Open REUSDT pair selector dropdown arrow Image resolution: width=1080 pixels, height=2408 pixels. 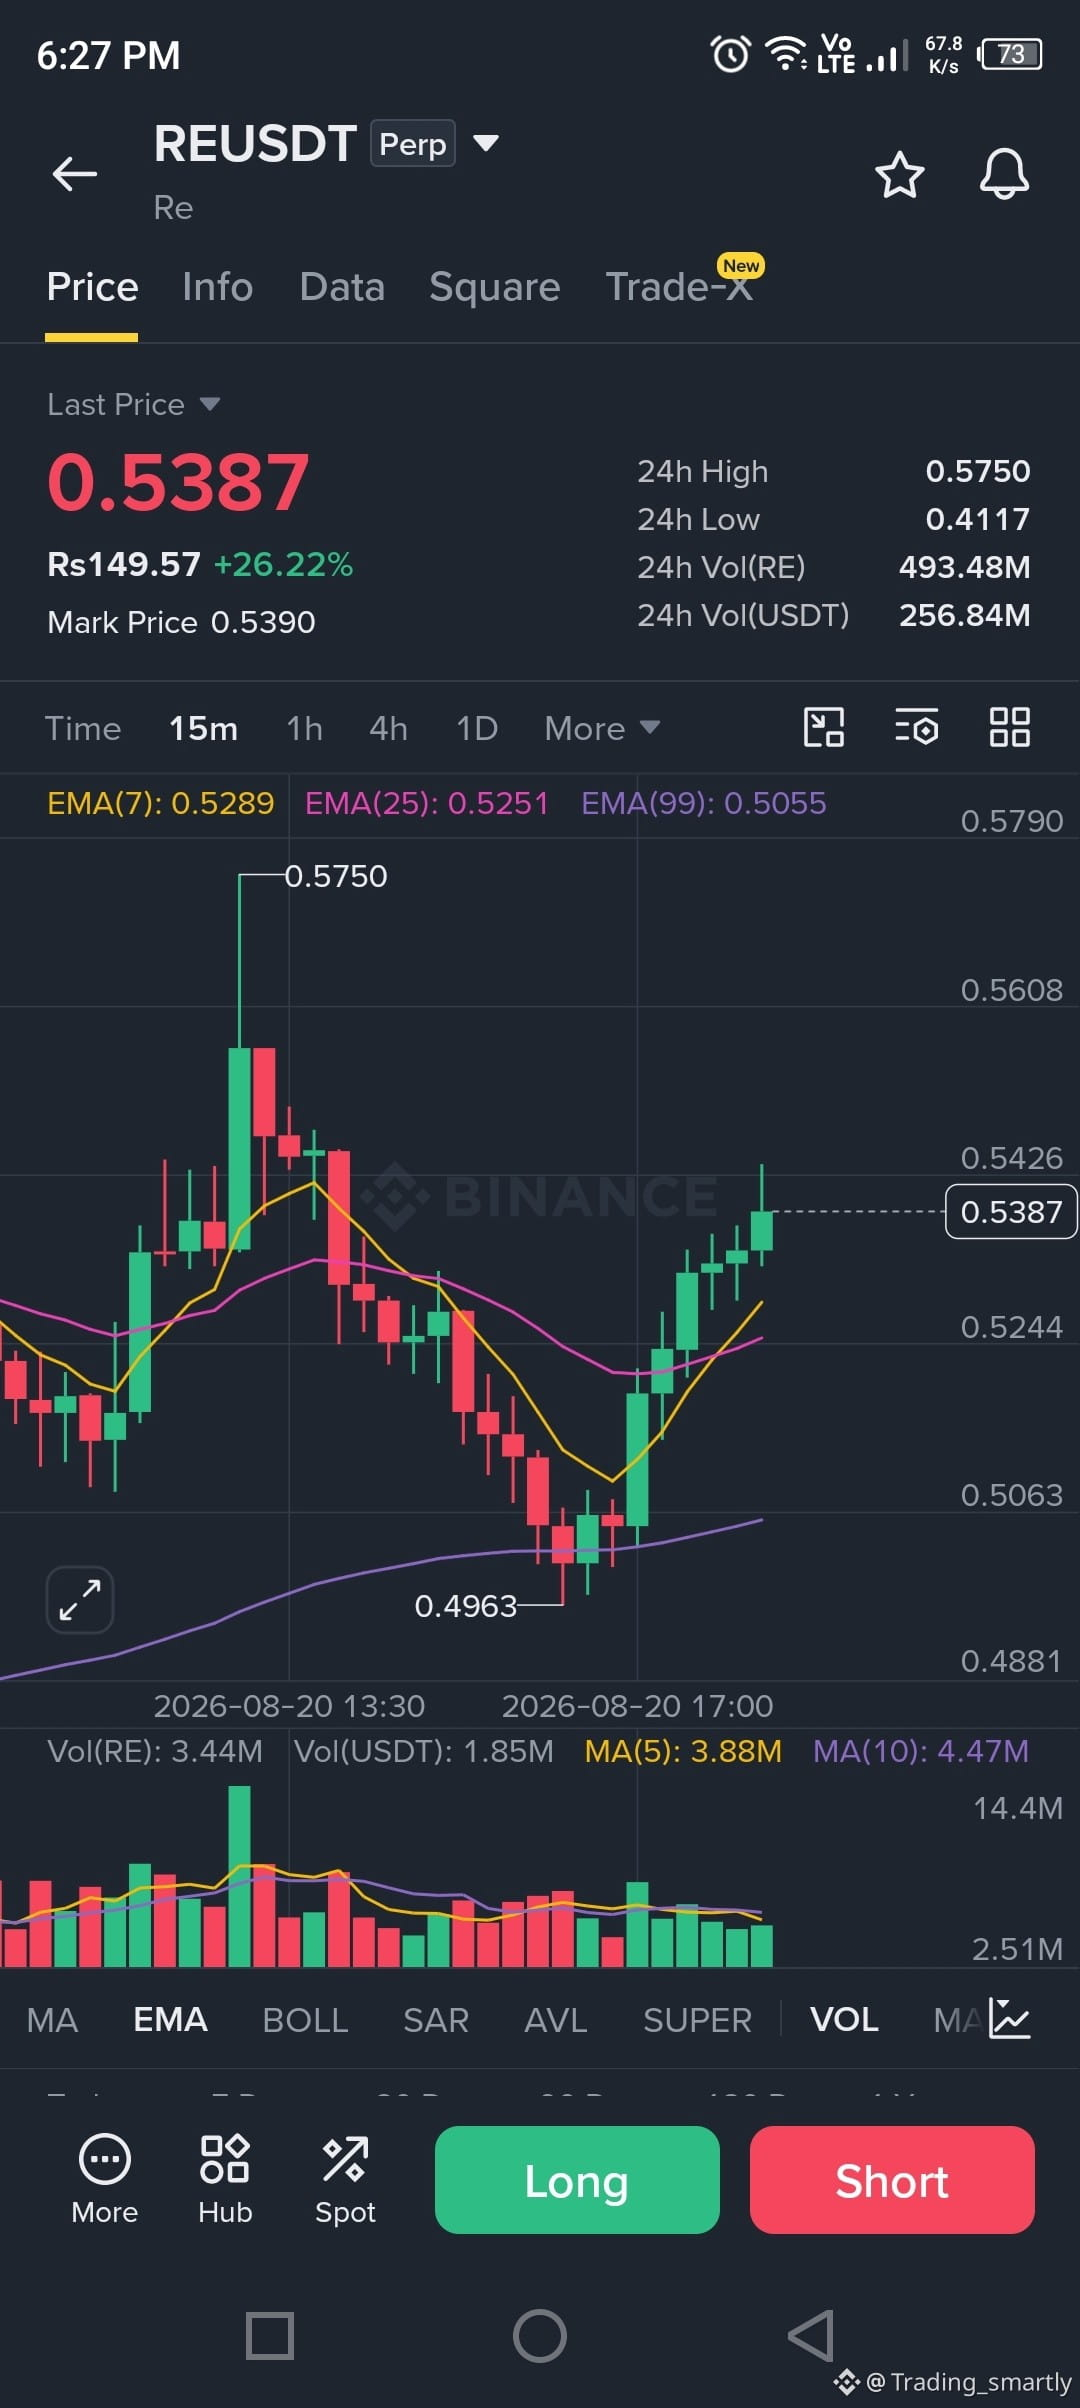486,143
